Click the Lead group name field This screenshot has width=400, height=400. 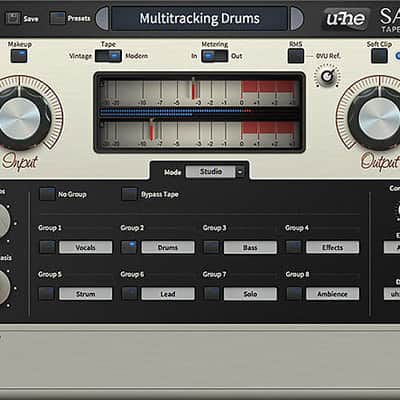[168, 294]
